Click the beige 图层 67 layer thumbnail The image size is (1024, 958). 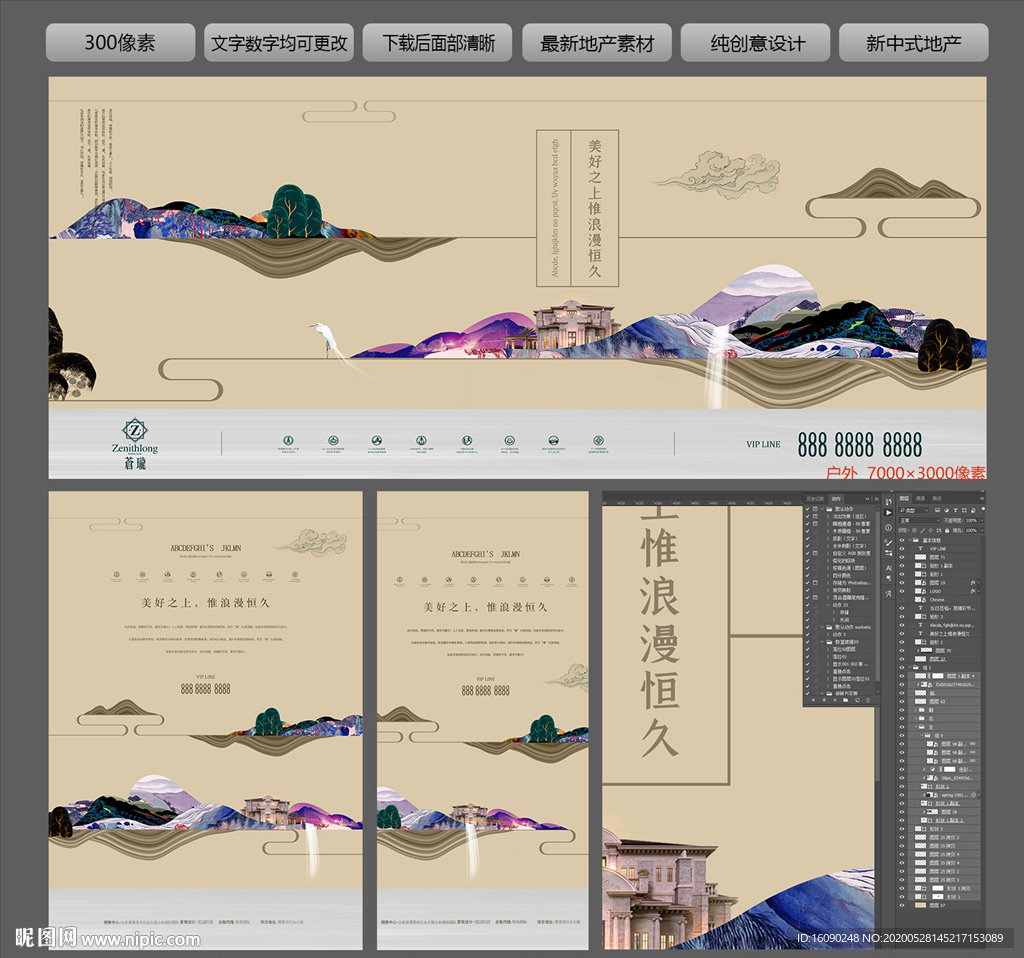pos(921,904)
